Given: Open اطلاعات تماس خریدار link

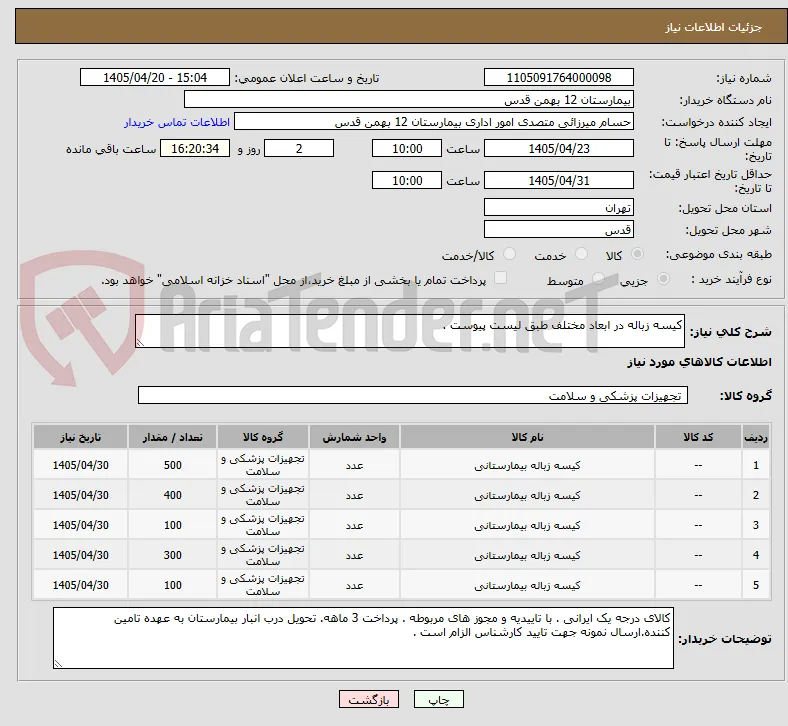Looking at the screenshot, I should (x=177, y=122).
